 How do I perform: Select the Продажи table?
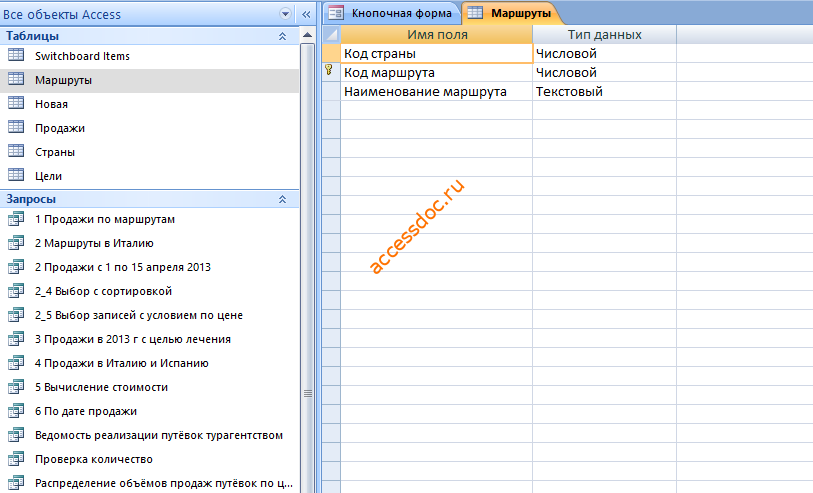coord(149,128)
